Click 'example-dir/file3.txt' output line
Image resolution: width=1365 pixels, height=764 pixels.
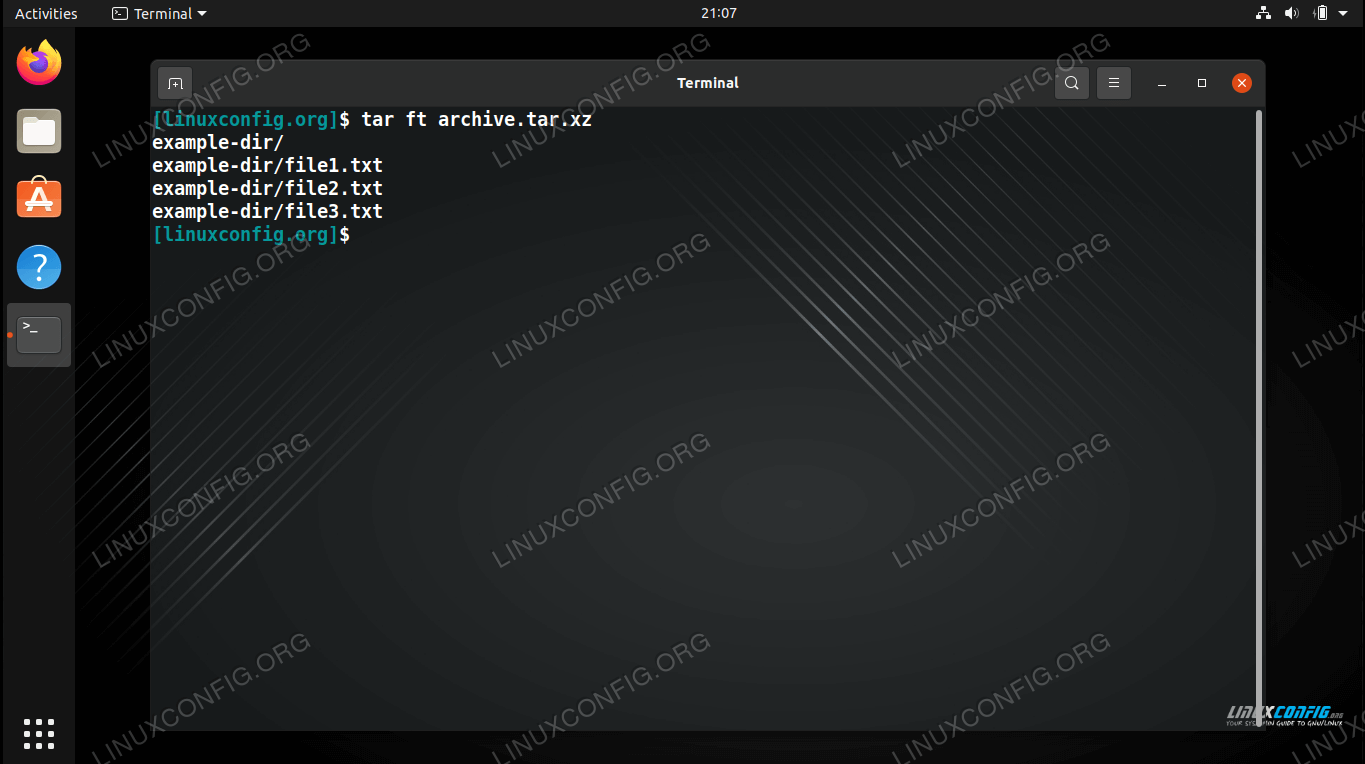click(267, 212)
